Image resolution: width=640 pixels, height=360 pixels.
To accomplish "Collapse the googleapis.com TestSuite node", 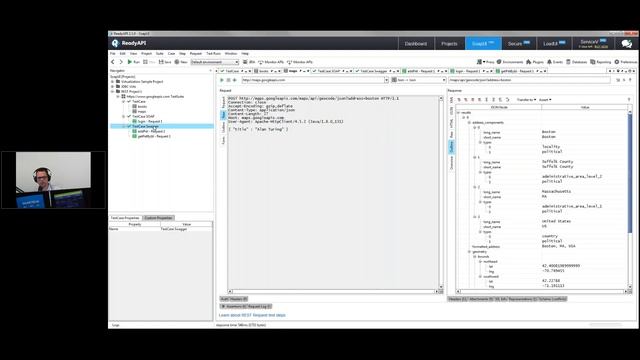I will coord(118,96).
